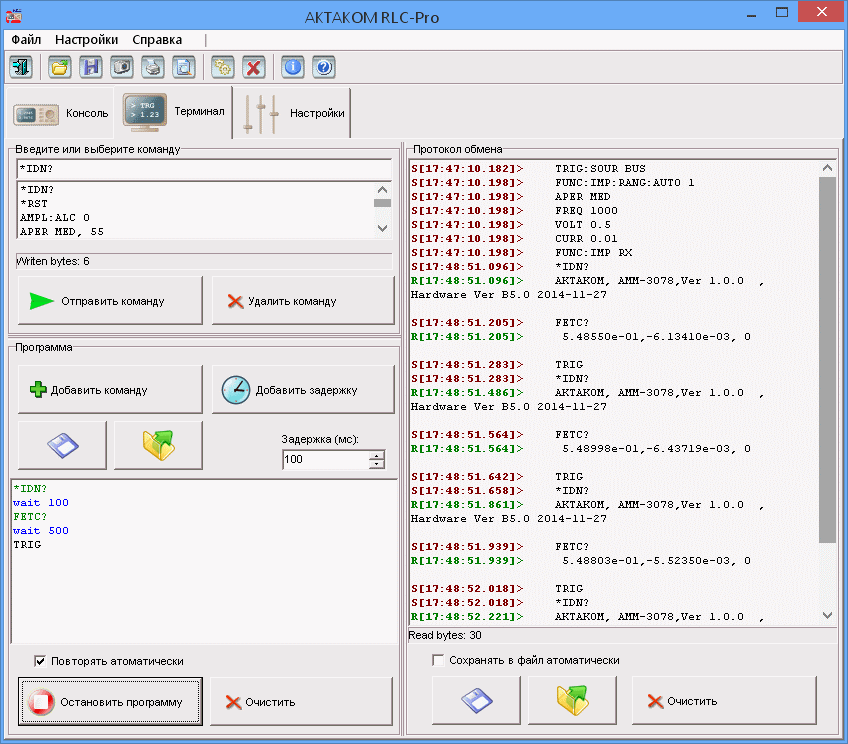Click log response 5.48998e-01,-6.43719e-03, 0
Screen dimensions: 848x744
coord(657,449)
